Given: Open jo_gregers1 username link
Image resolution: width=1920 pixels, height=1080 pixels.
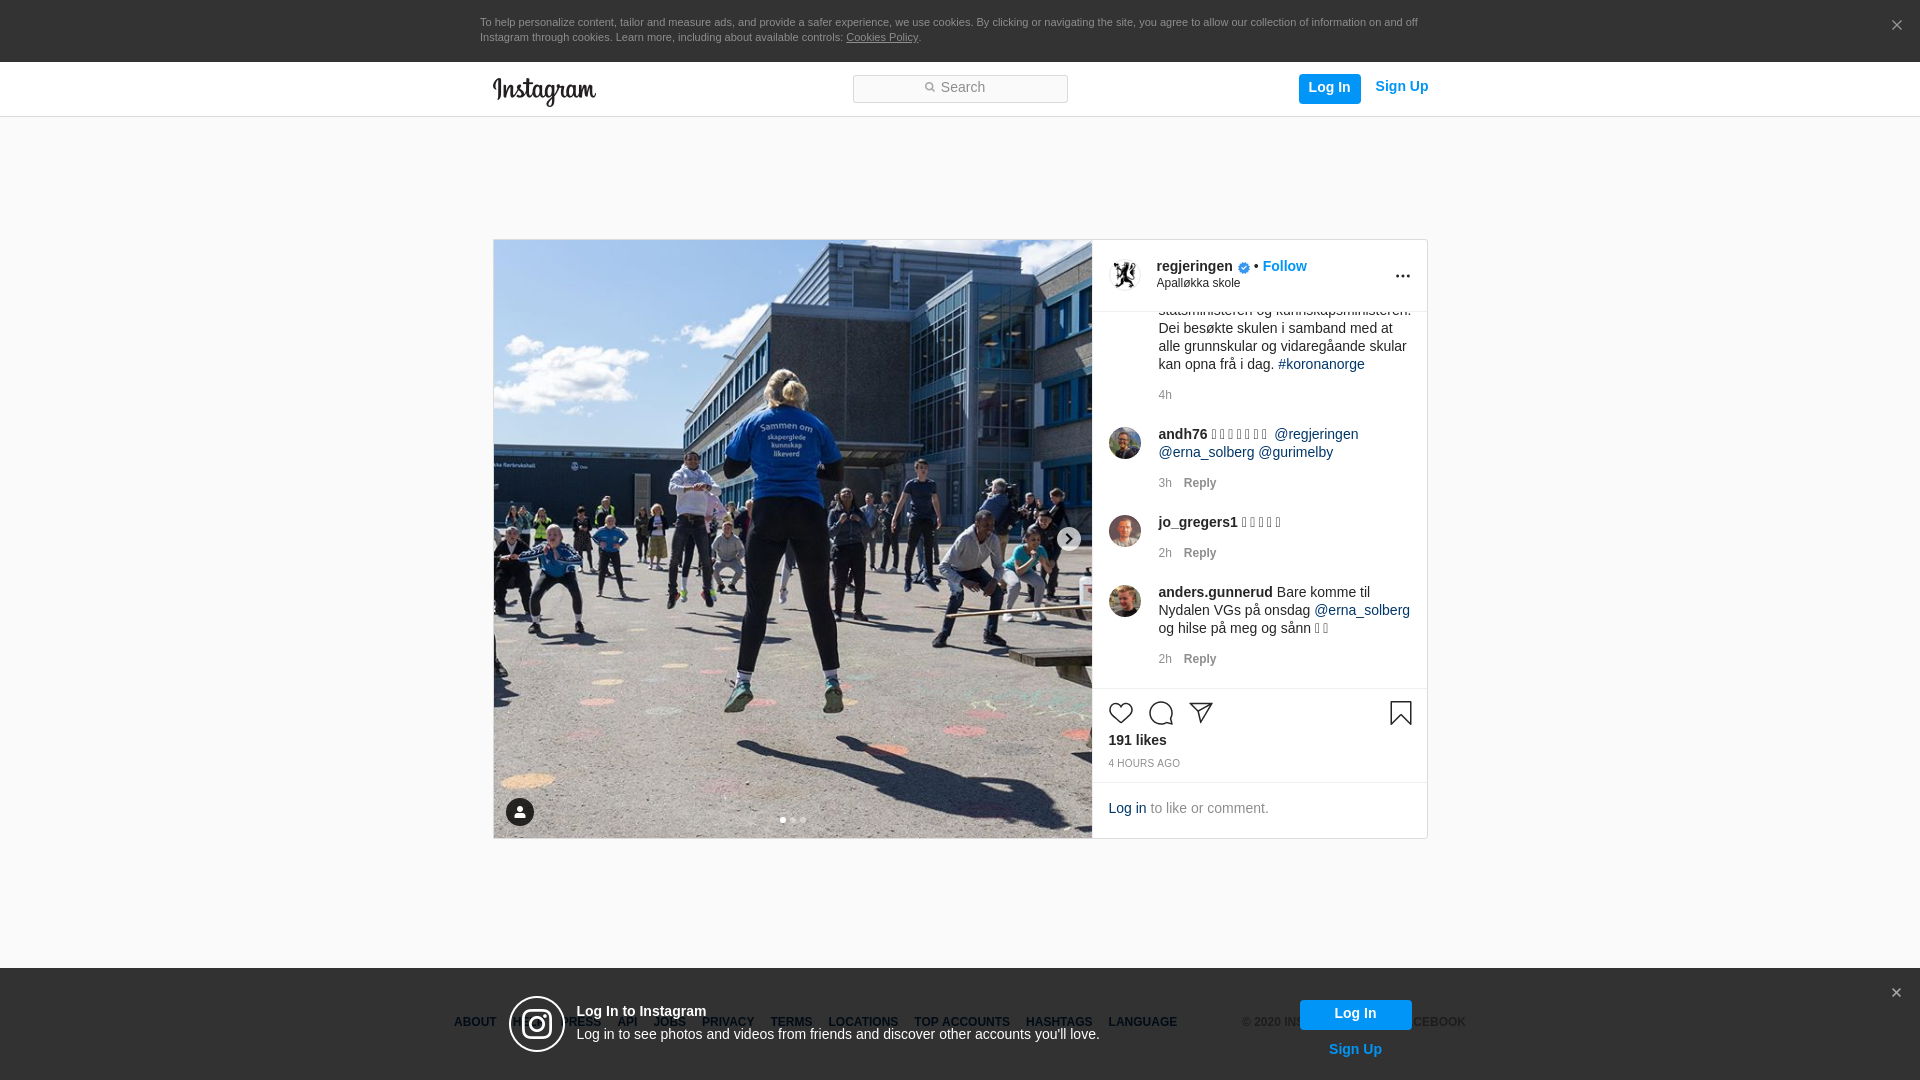Looking at the screenshot, I should pos(1198,522).
